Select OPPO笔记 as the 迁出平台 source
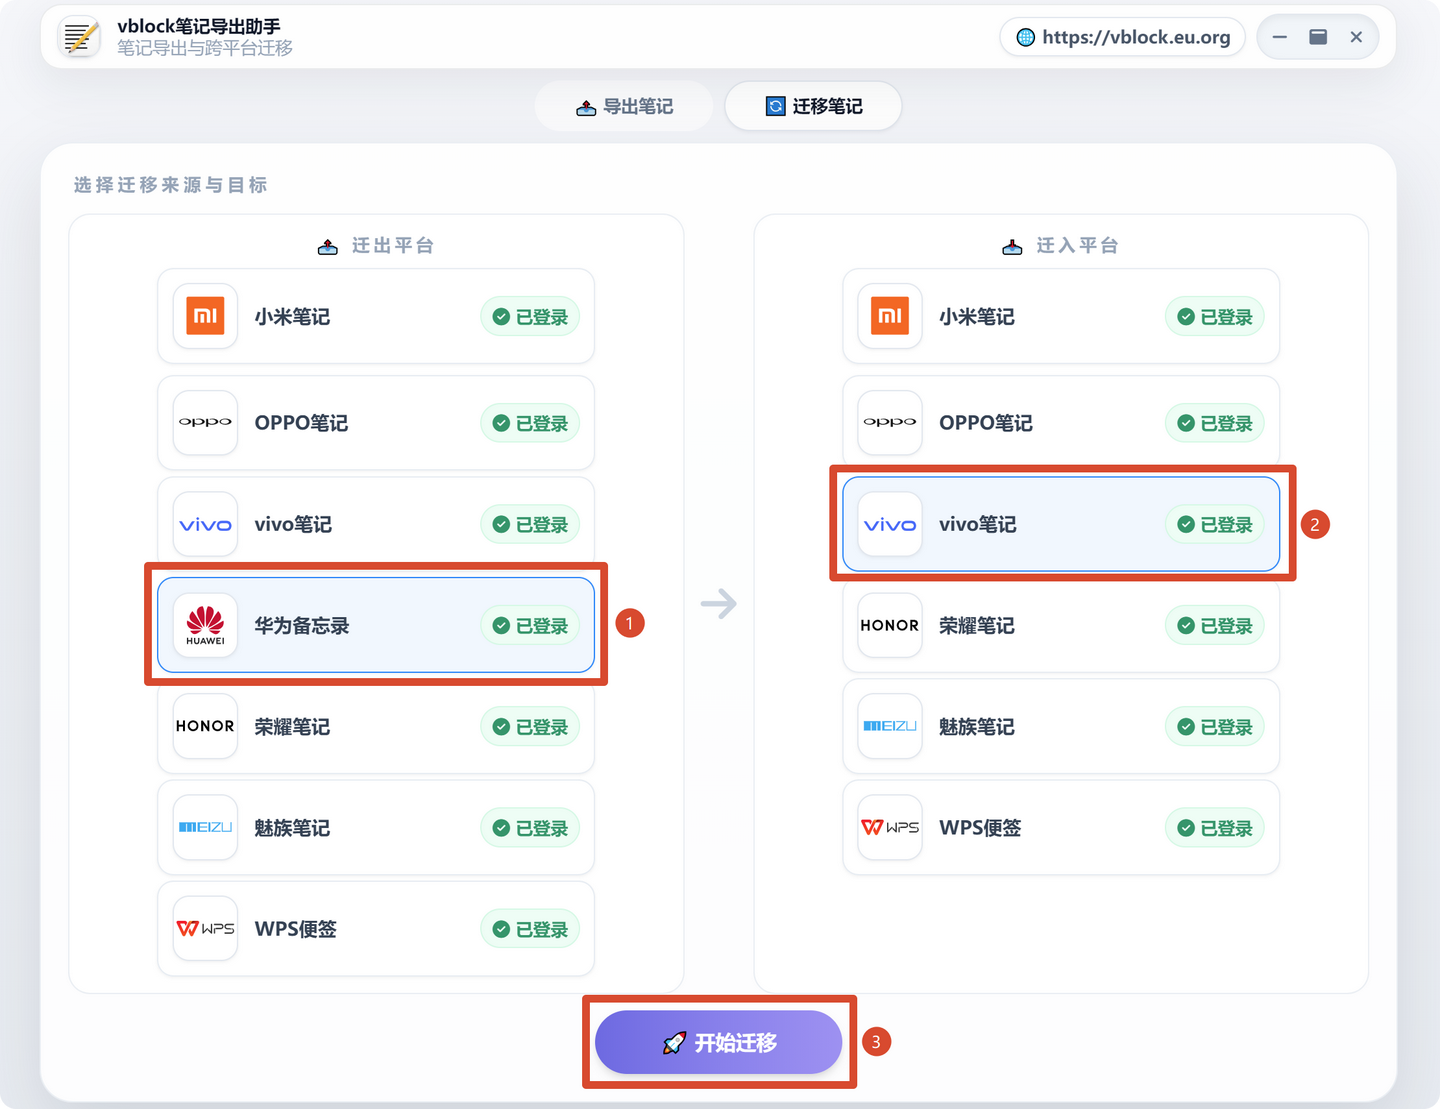 376,422
